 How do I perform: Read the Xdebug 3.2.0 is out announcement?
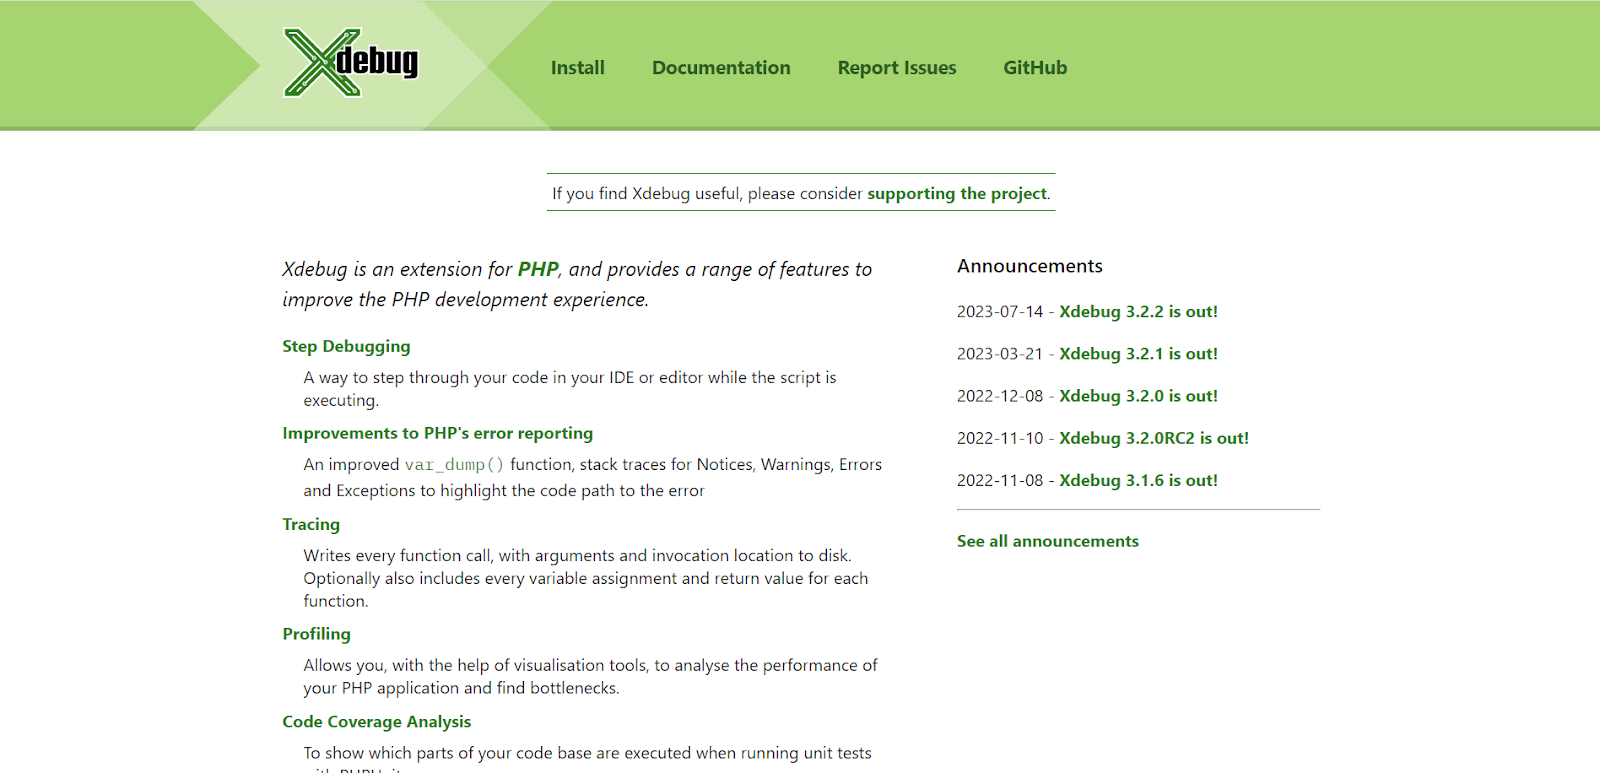pos(1138,396)
